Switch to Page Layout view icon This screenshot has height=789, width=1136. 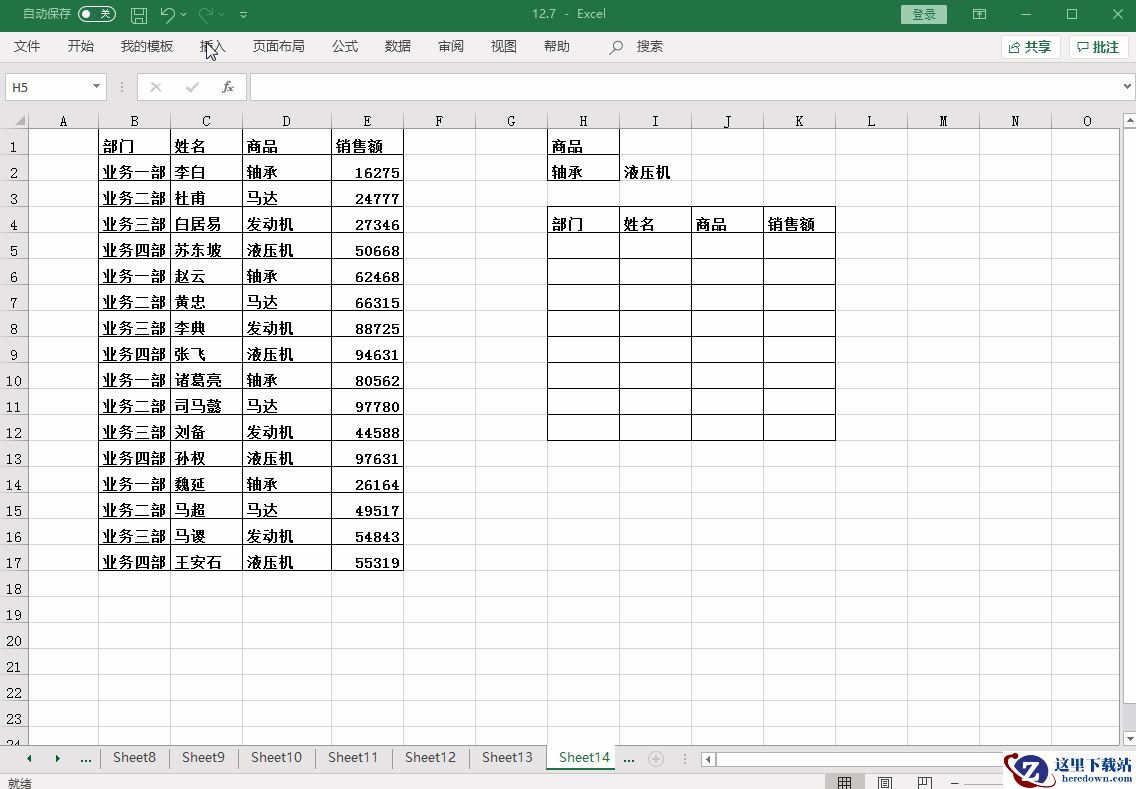(x=885, y=782)
